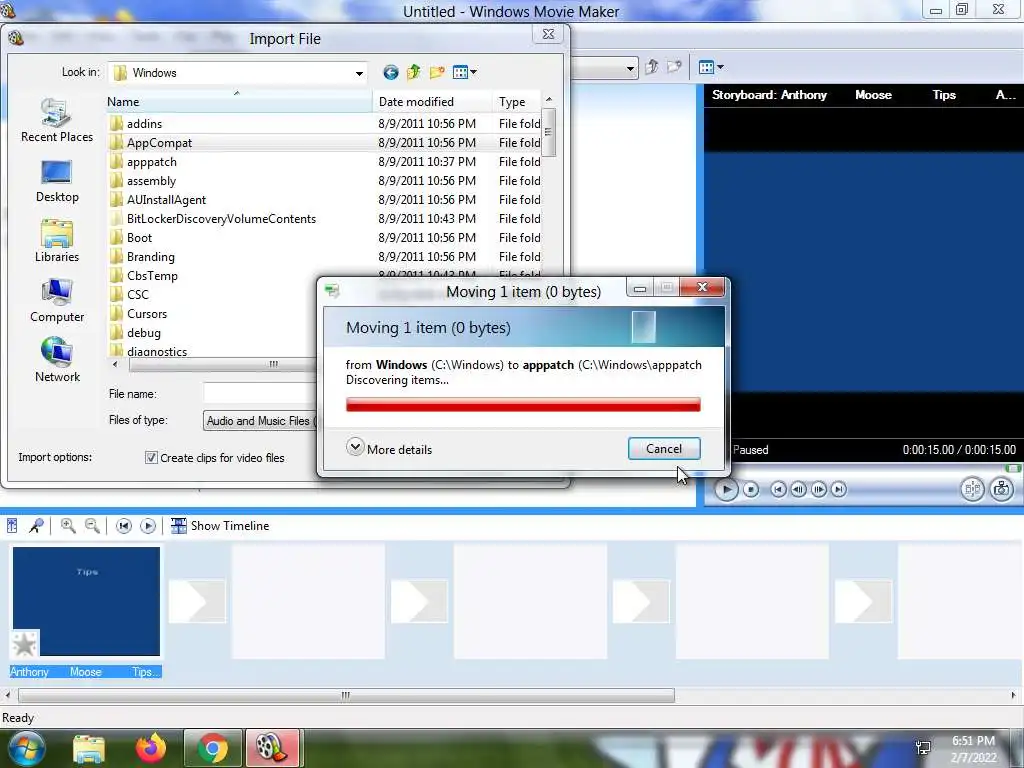Open Narrate Timeline microphone tool
Image resolution: width=1024 pixels, height=768 pixels.
coord(37,526)
